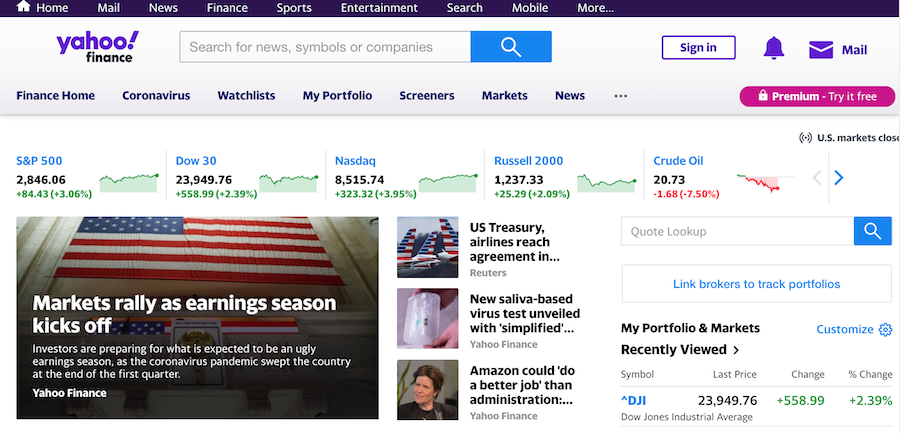
Task: Open Link brokers to track portfolios
Action: coord(756,284)
